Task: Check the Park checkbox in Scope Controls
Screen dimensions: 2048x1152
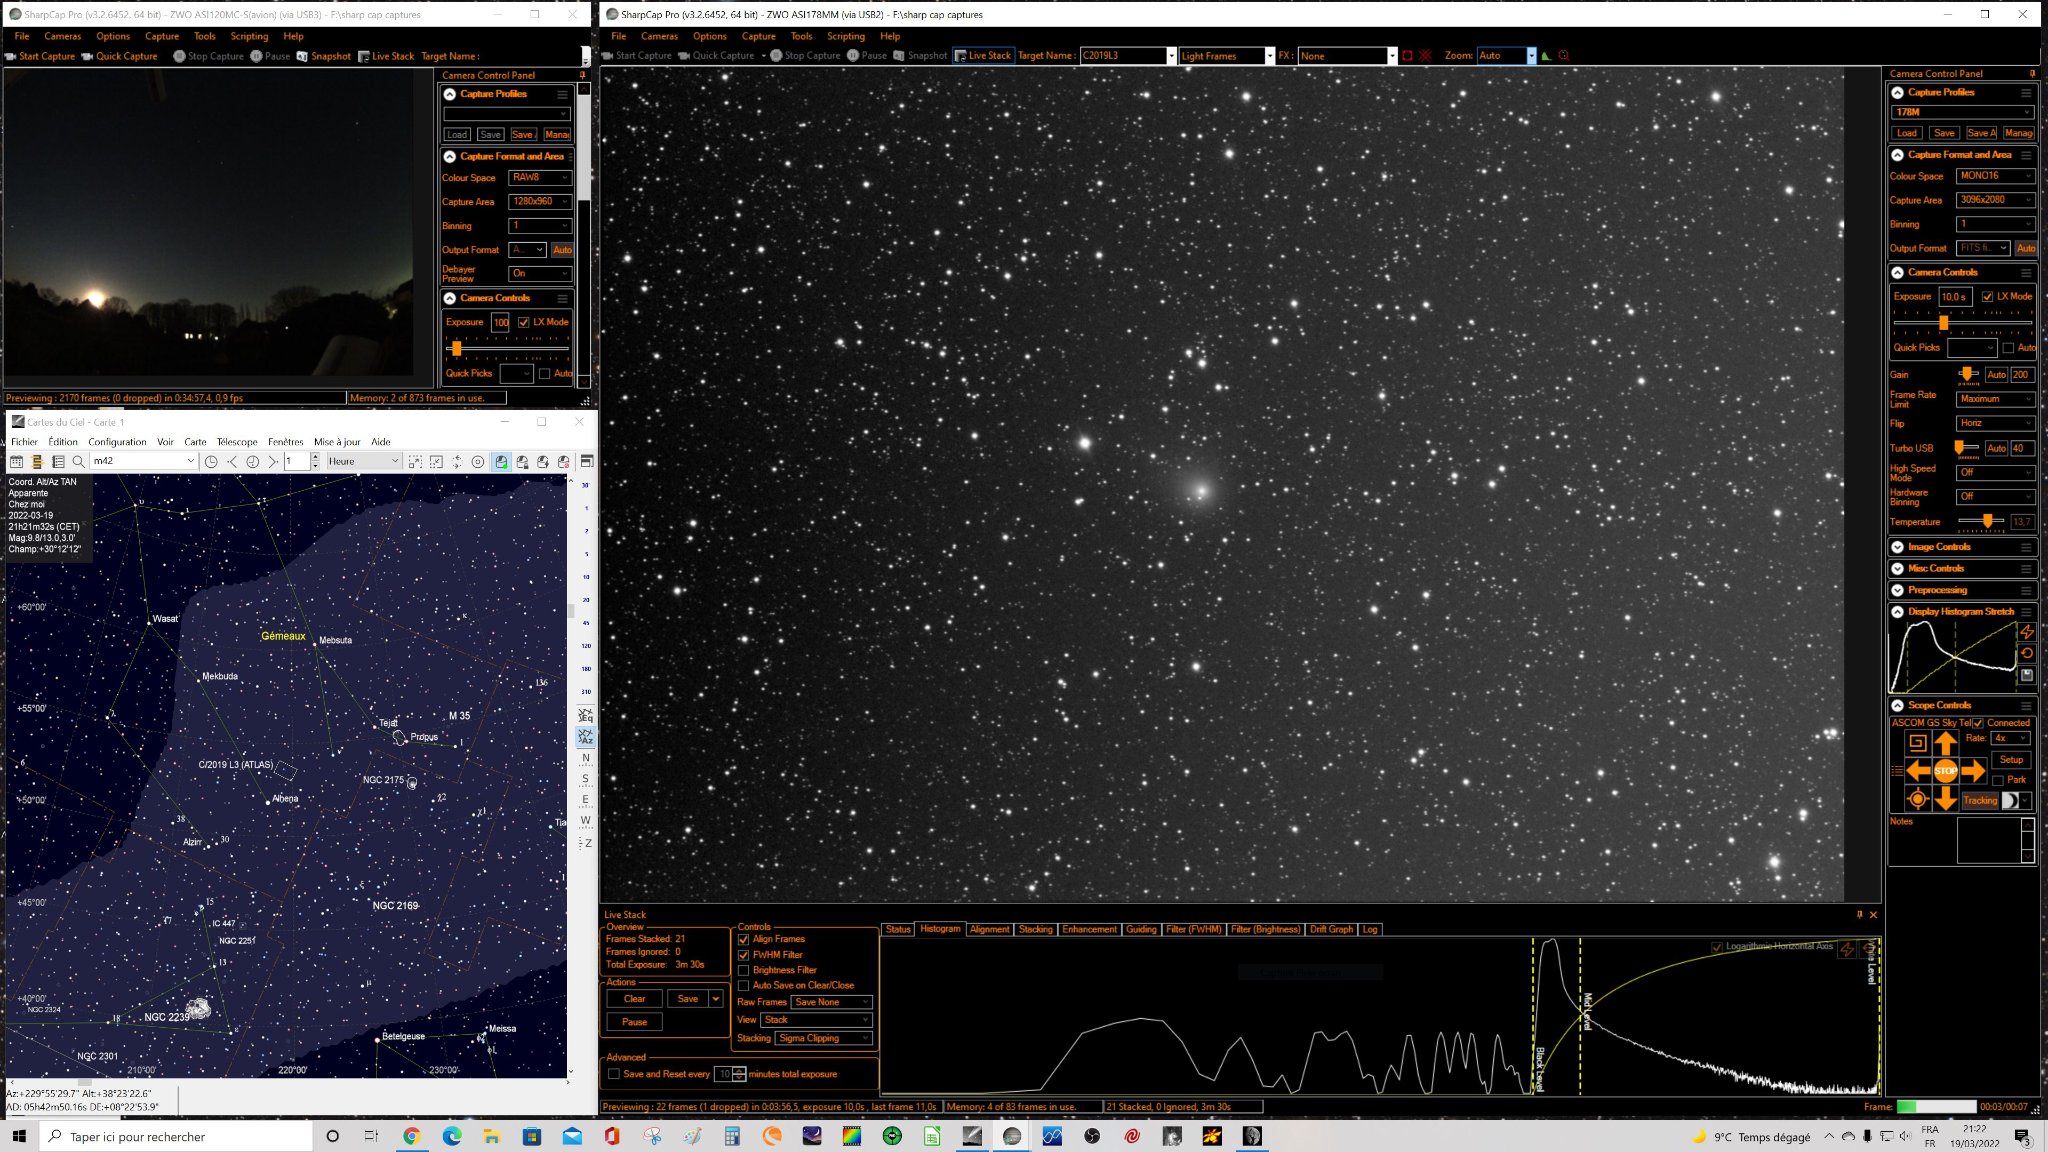Action: (1998, 780)
